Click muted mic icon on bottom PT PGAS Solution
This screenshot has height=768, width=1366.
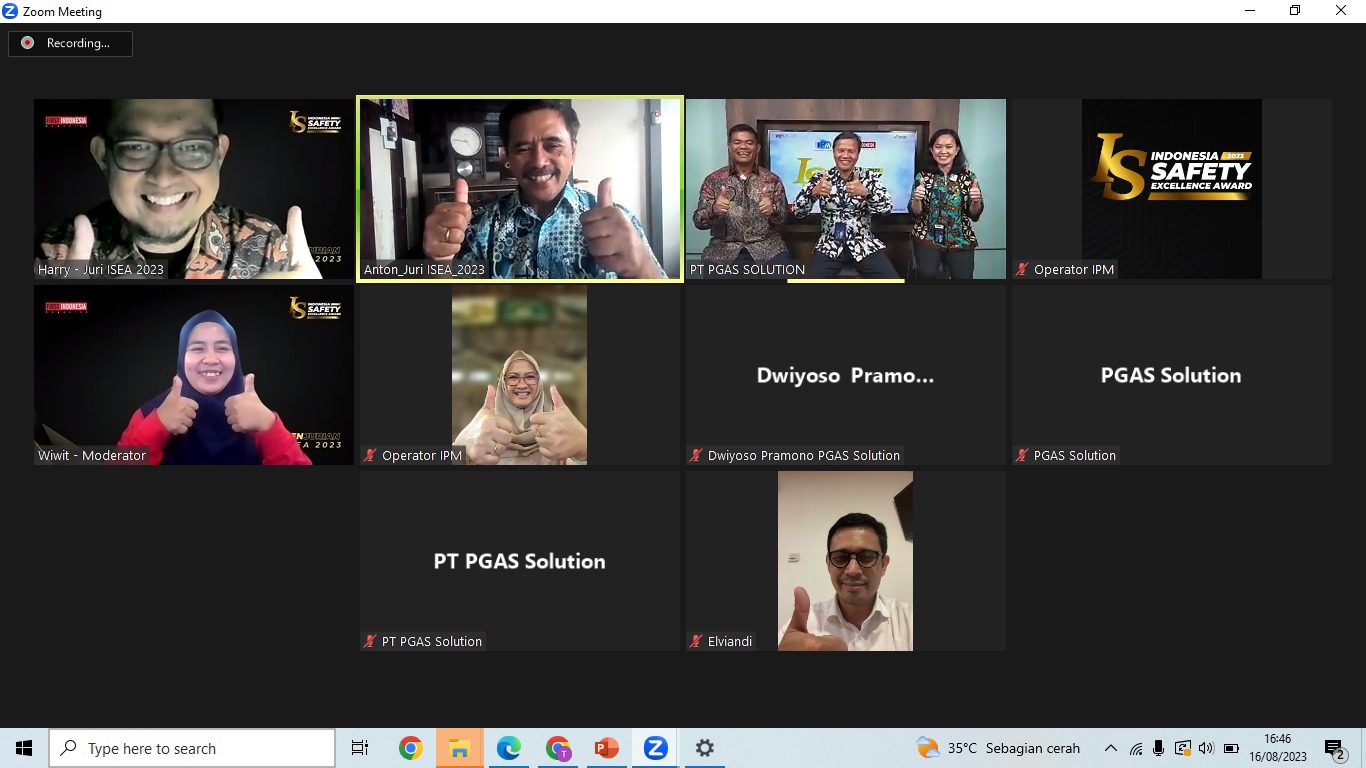tap(370, 641)
